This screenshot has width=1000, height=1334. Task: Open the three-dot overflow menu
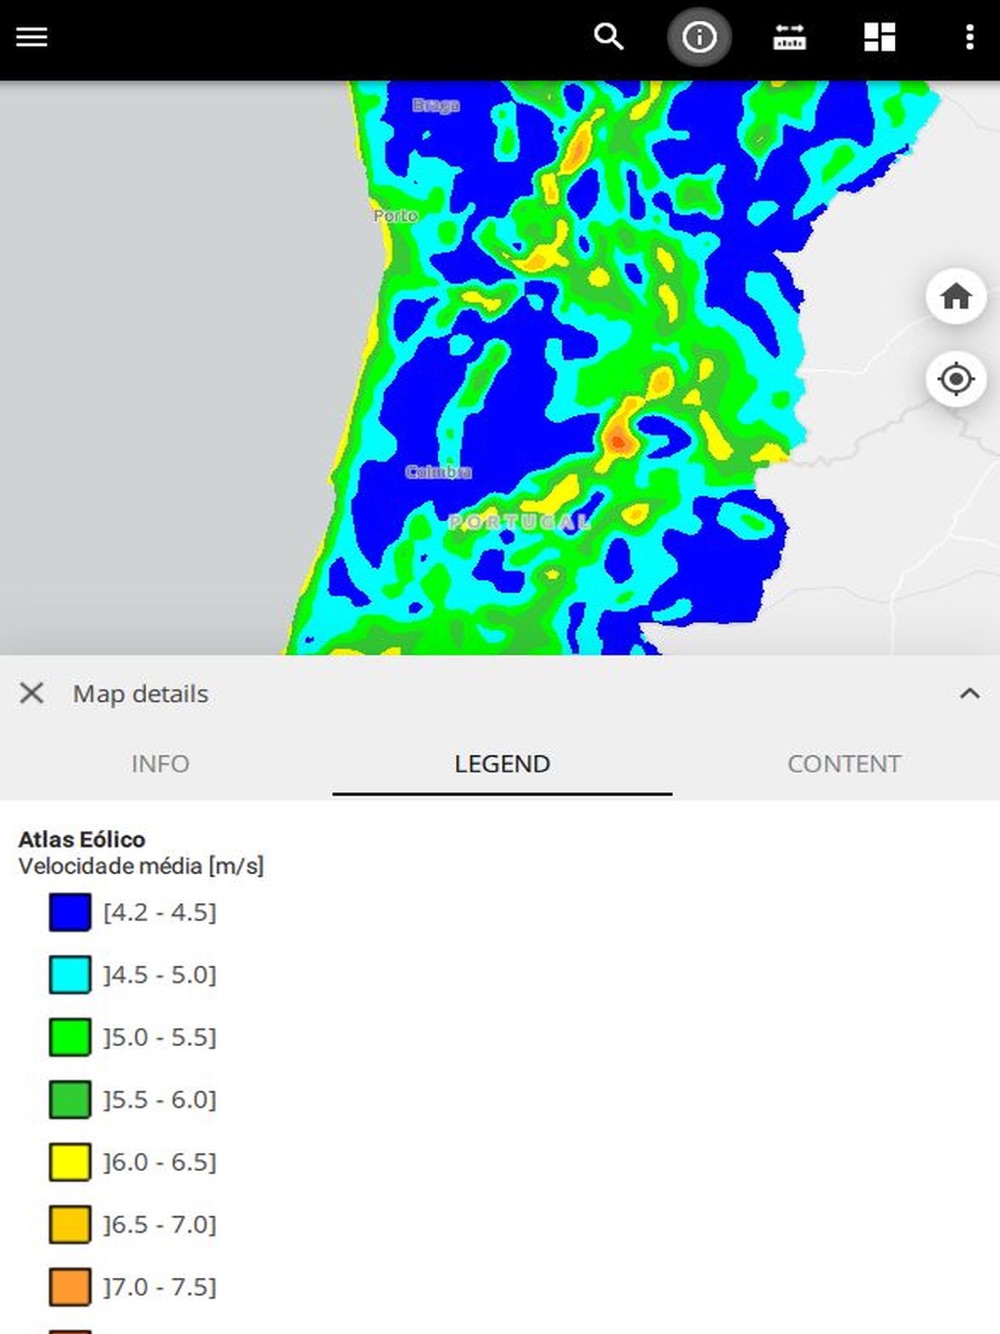969,37
